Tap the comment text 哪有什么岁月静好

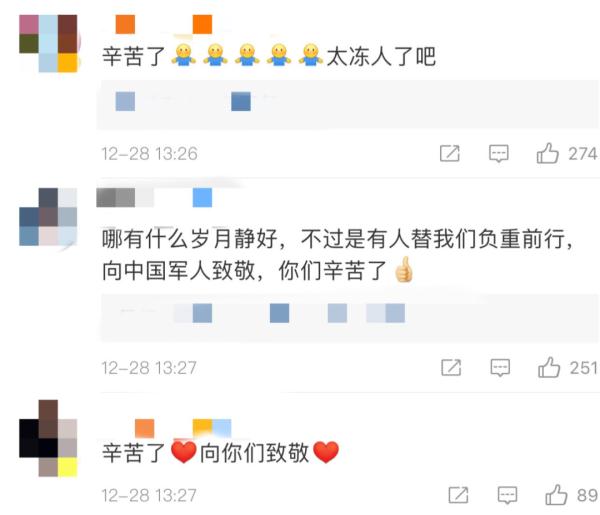189,239
